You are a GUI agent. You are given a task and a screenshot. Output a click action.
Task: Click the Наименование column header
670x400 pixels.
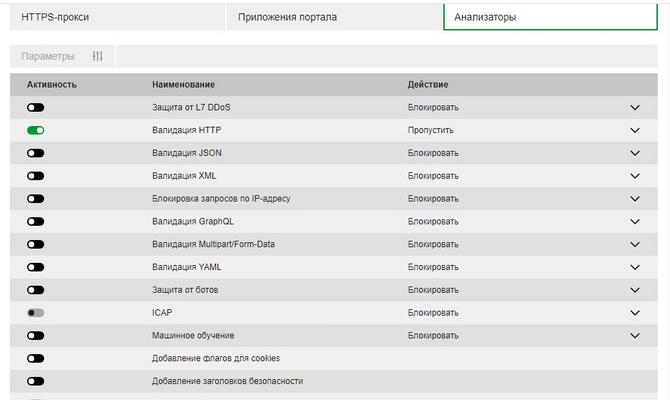click(x=183, y=84)
